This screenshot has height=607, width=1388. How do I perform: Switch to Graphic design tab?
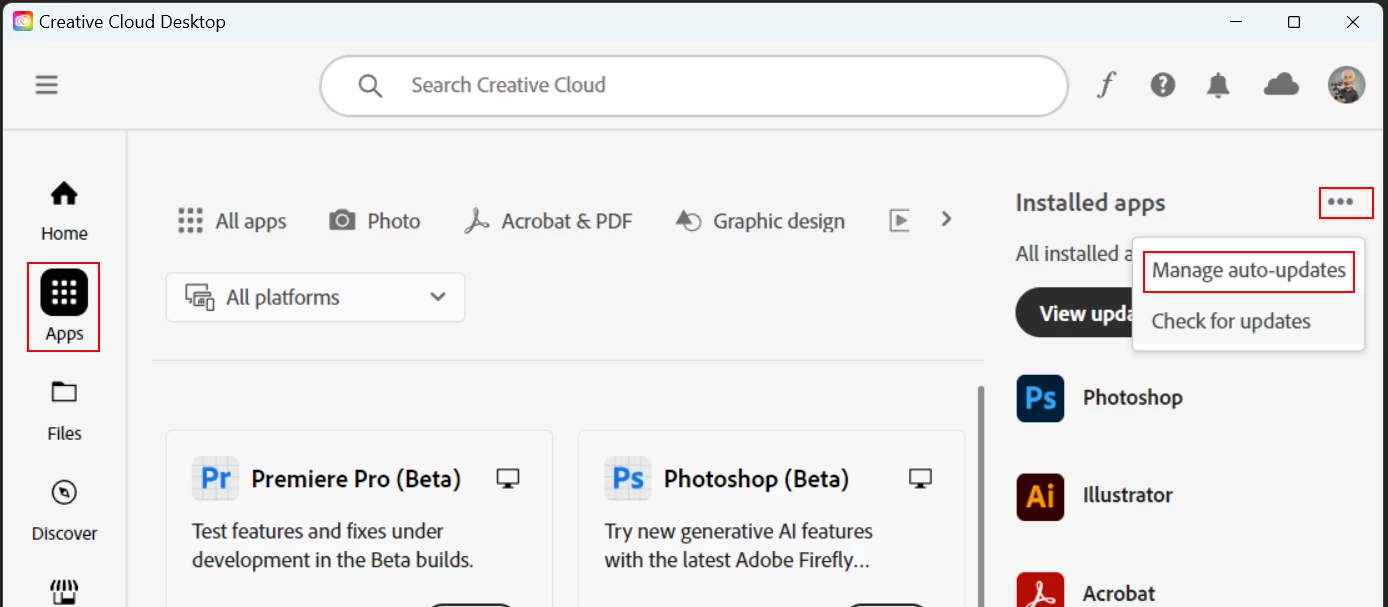pyautogui.click(x=760, y=221)
